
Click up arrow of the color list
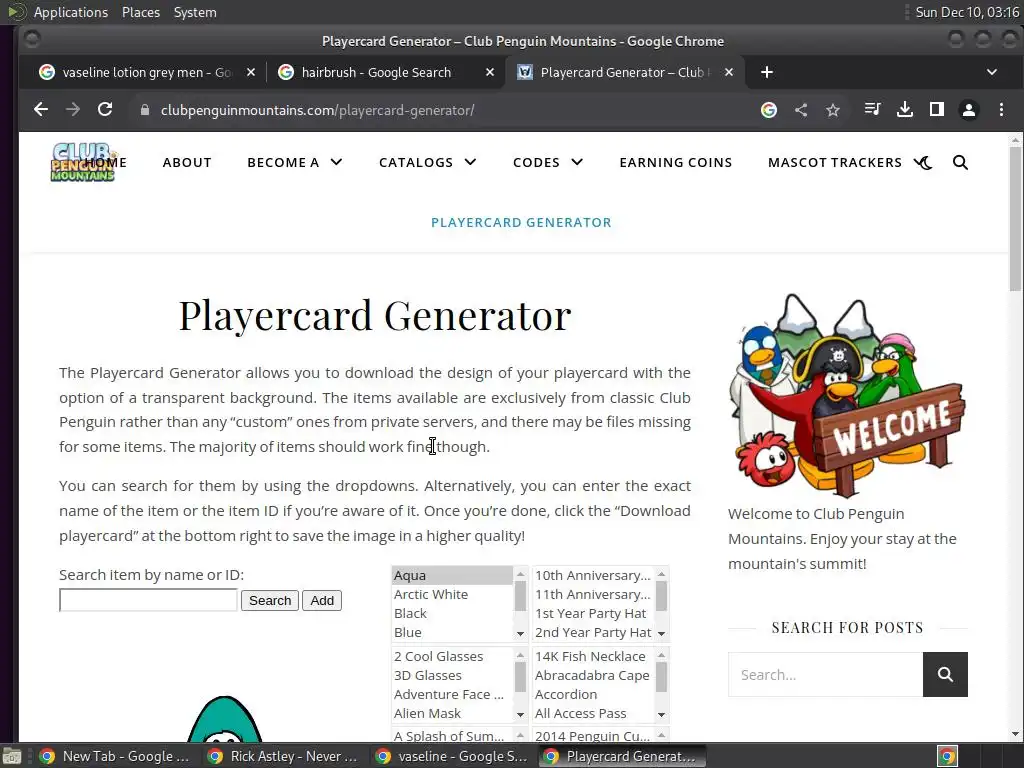click(x=520, y=575)
